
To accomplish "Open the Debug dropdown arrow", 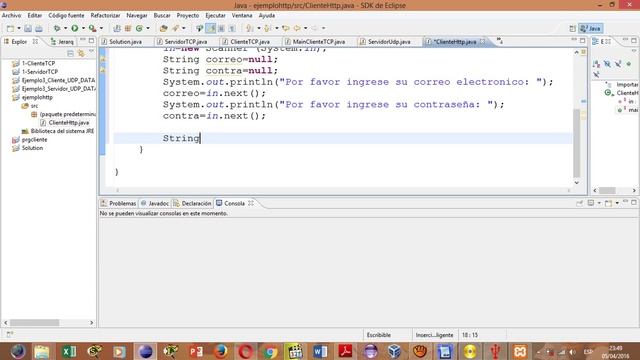I will click(x=65, y=28).
